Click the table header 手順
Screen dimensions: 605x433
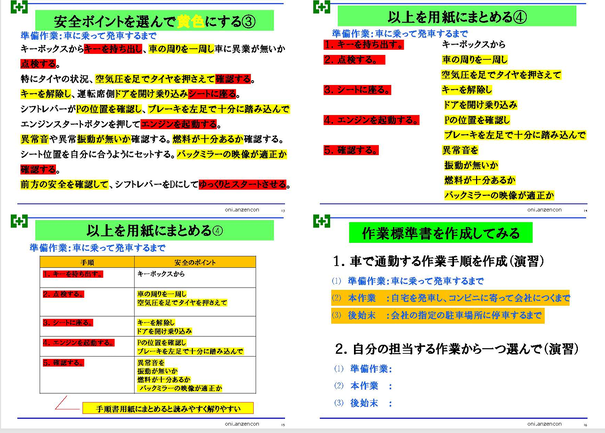pos(87,262)
